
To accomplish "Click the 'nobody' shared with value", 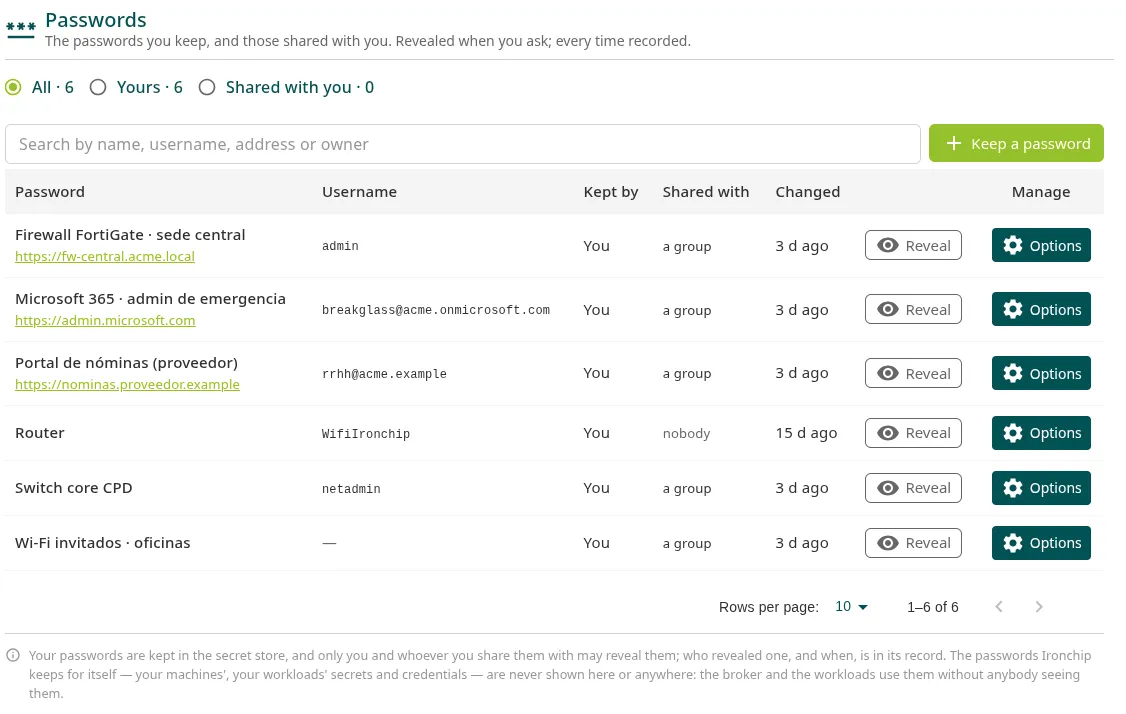I will [686, 434].
